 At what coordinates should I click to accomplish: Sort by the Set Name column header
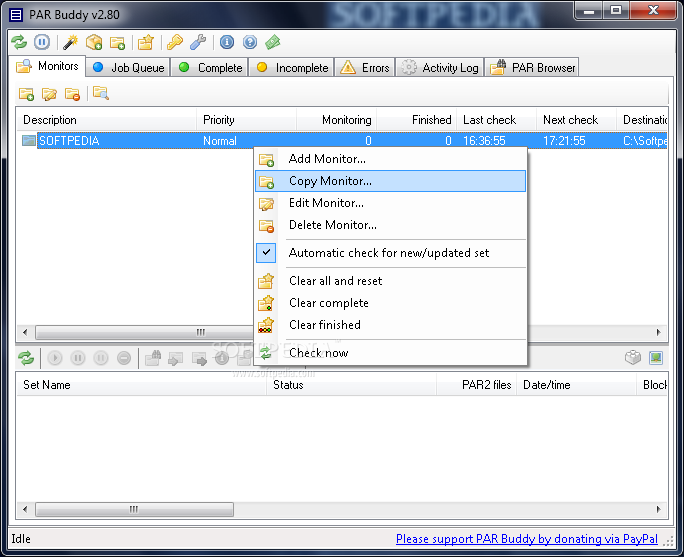[x=141, y=385]
